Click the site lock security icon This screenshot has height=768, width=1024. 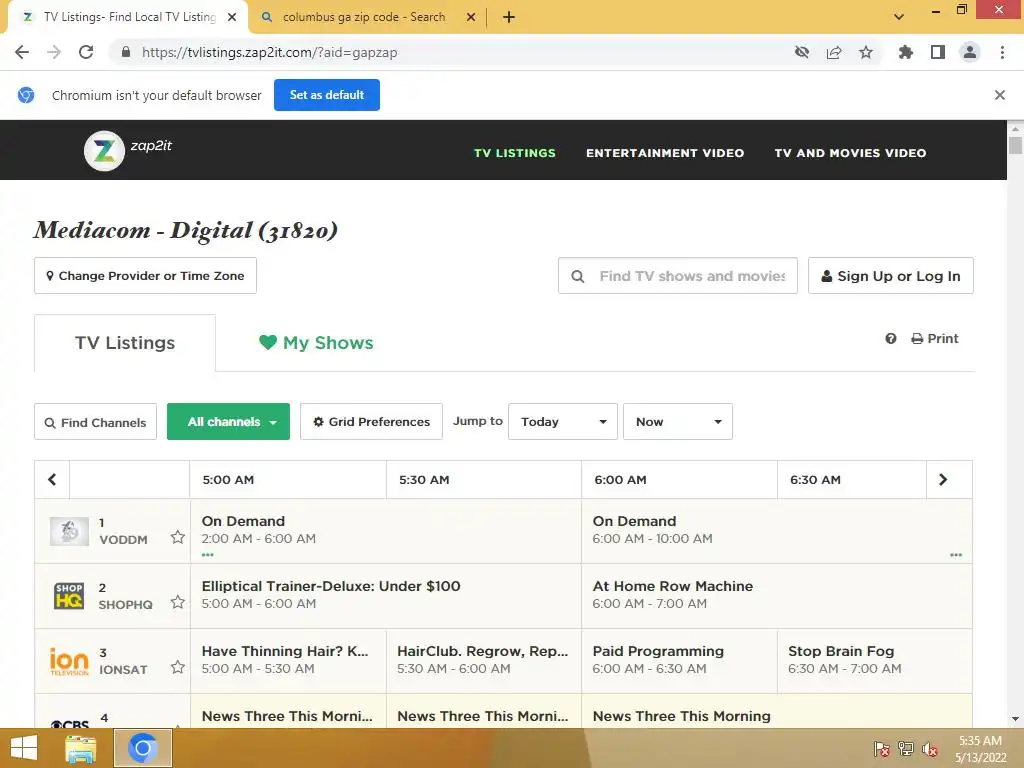[x=125, y=52]
